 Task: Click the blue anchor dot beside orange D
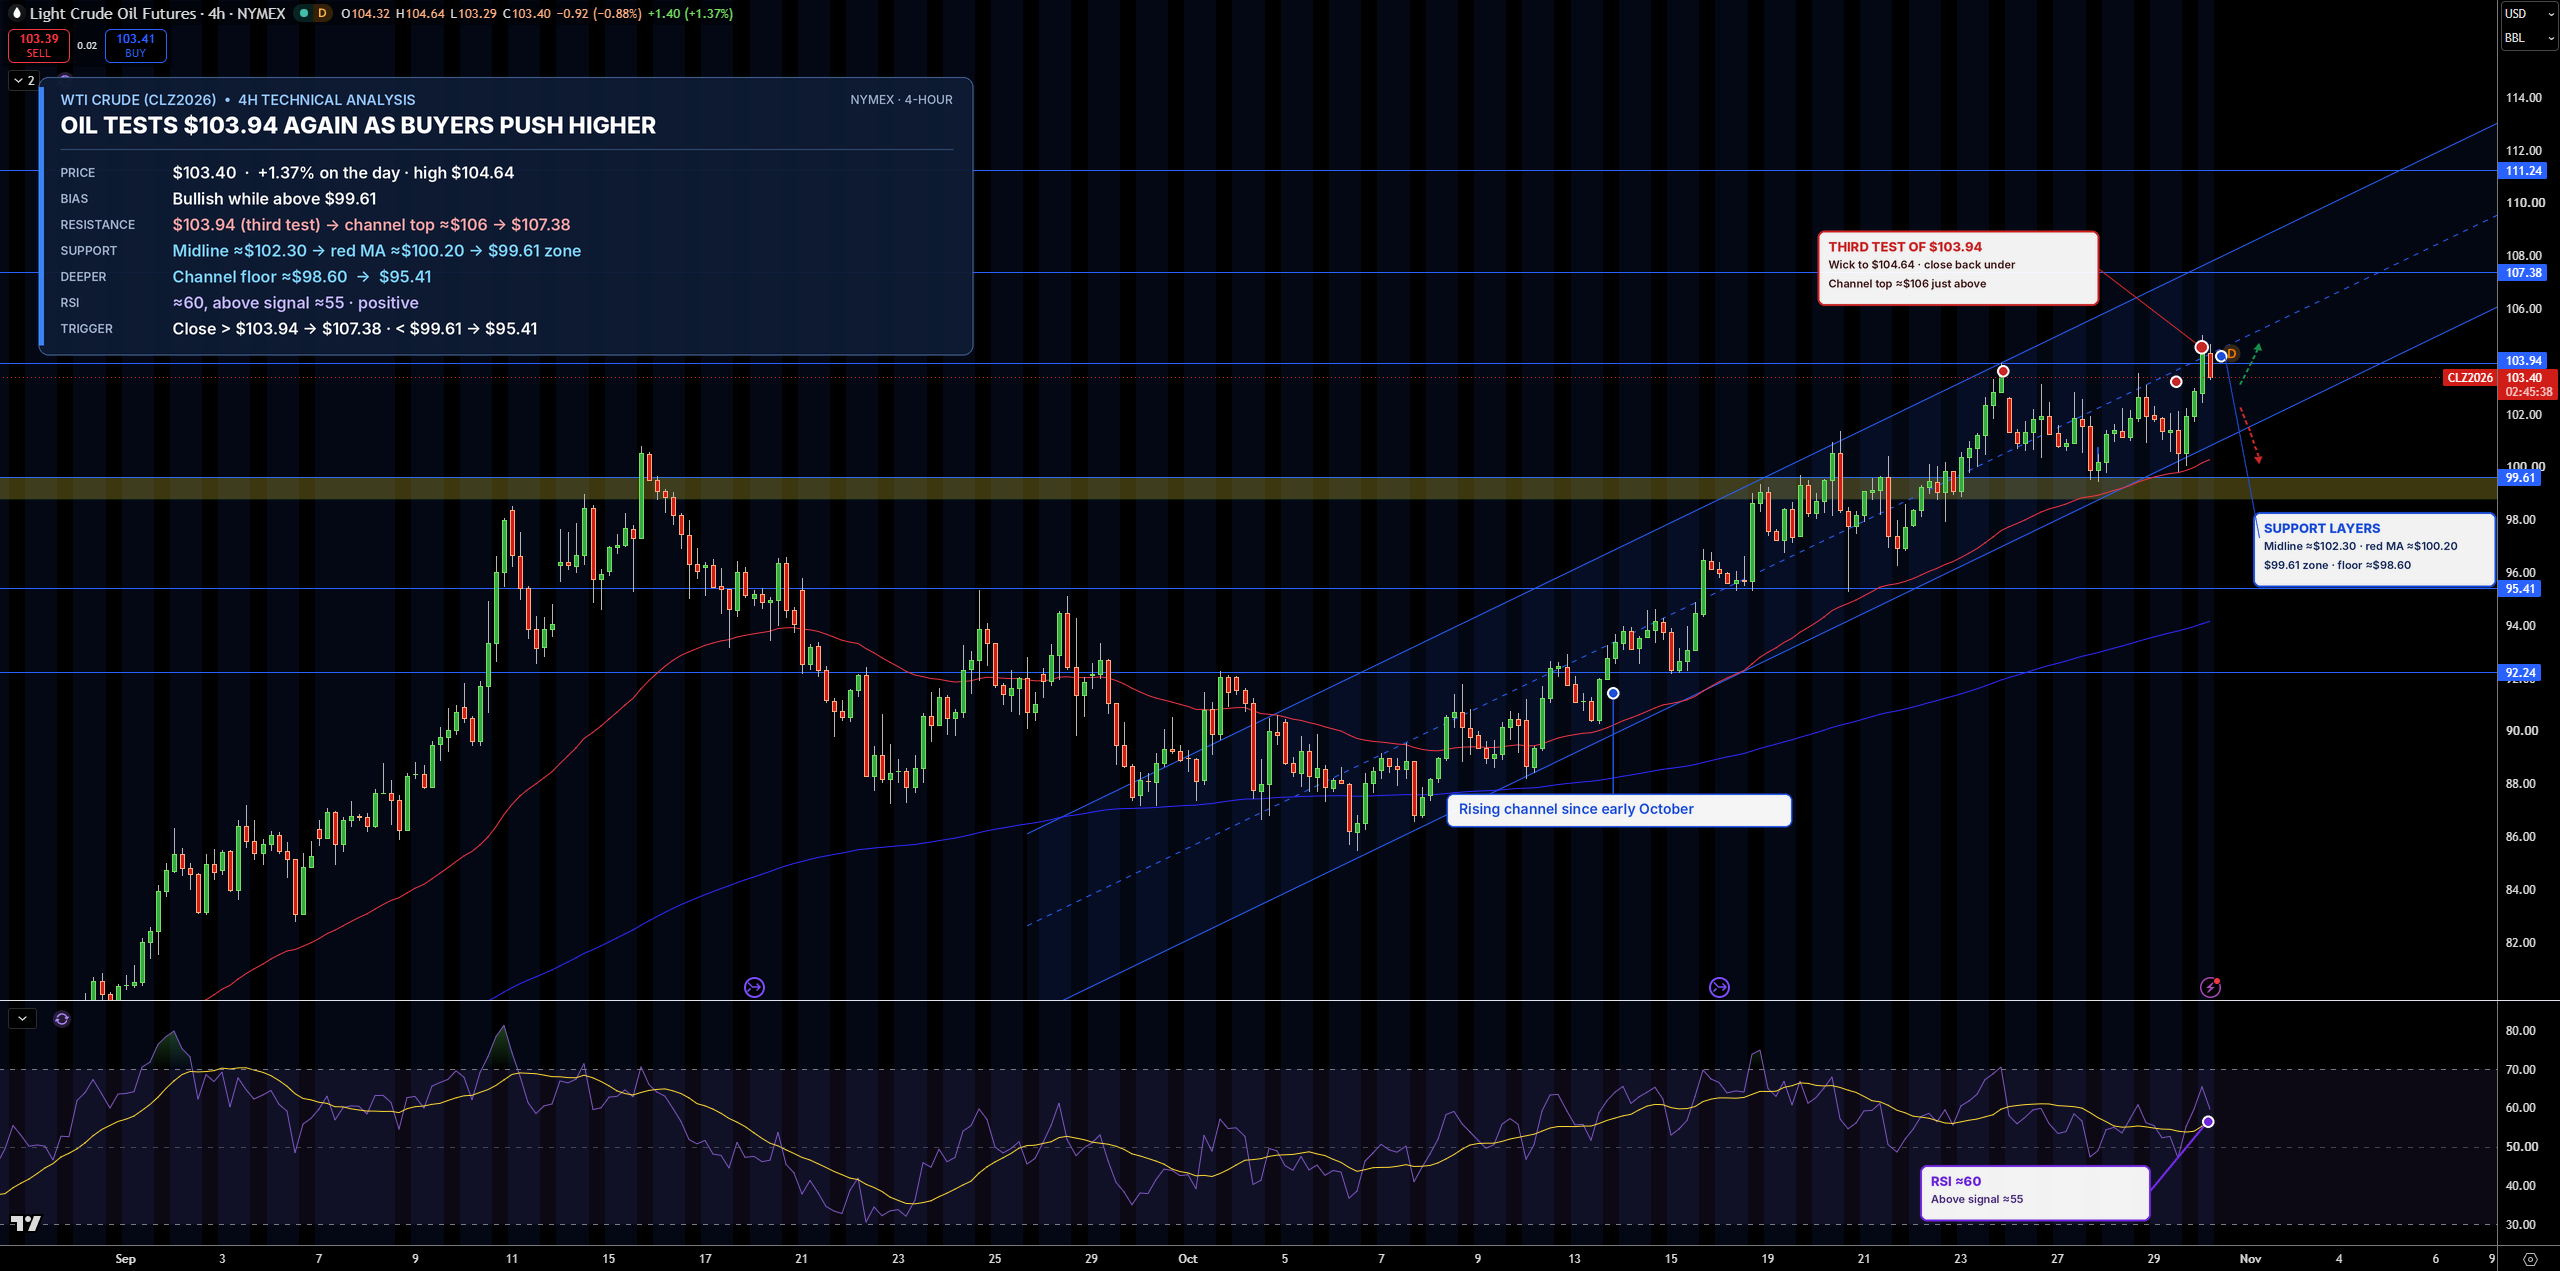[x=2221, y=356]
